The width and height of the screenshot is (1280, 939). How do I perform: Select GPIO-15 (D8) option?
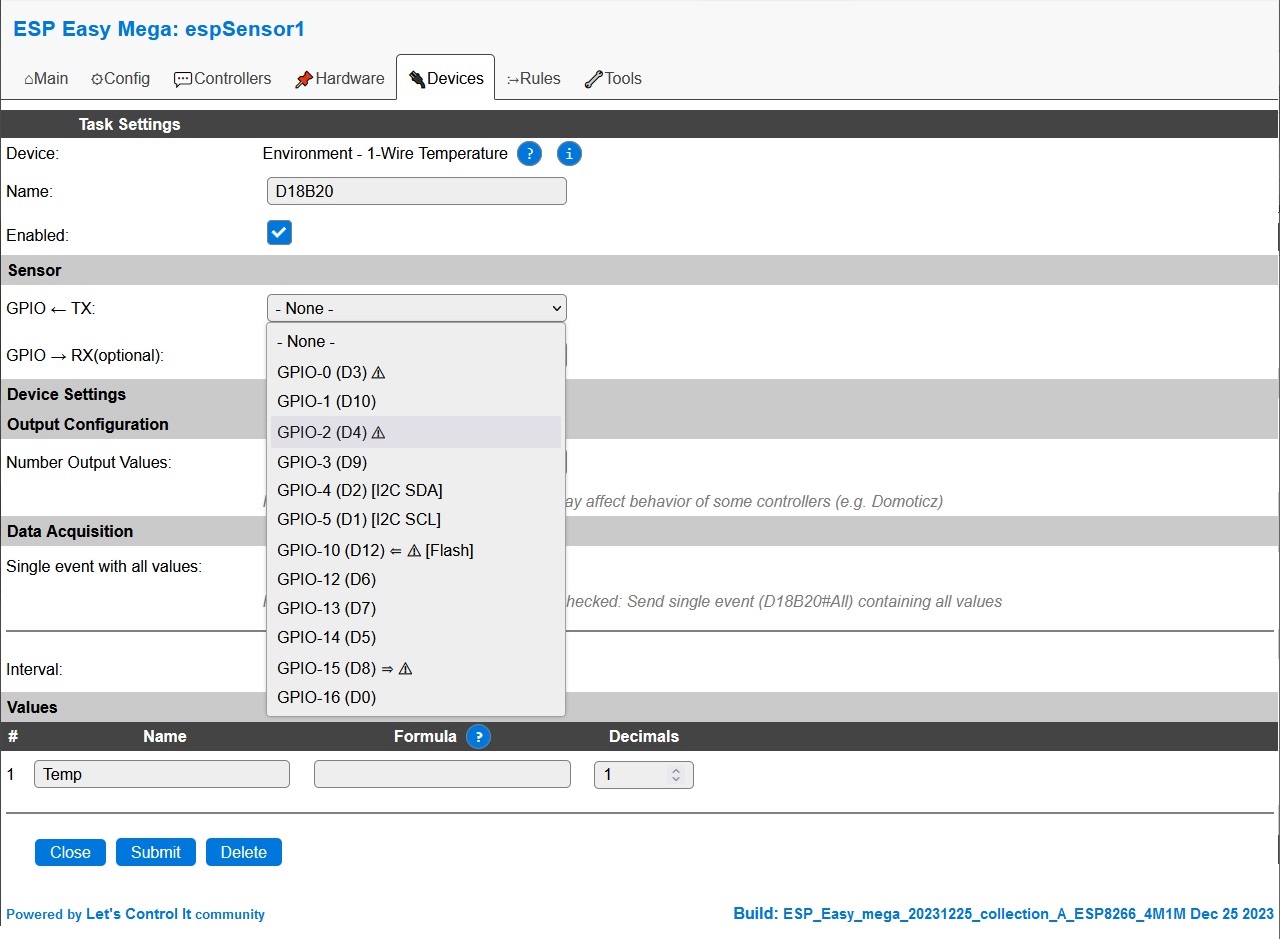pos(416,668)
